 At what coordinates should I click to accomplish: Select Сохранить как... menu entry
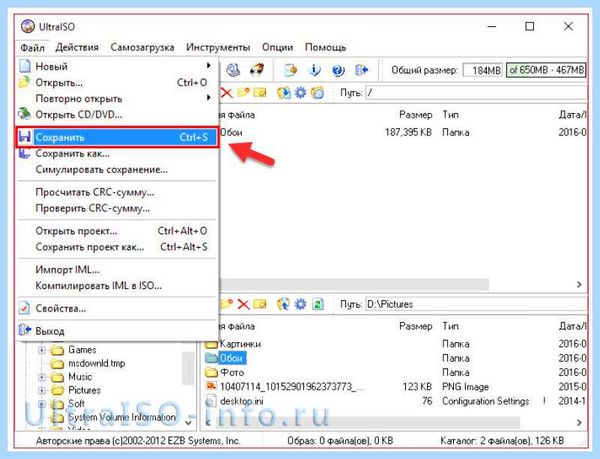coord(117,153)
